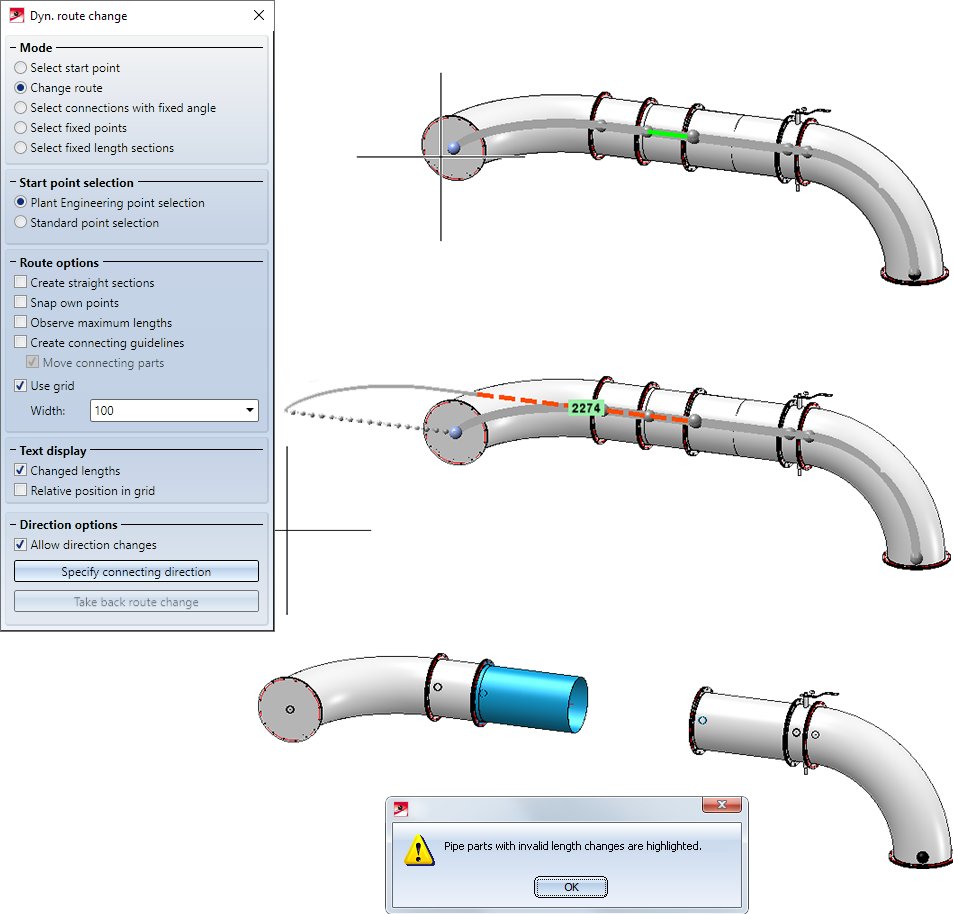
Task: Collapse the Mode section
Action: (13, 47)
